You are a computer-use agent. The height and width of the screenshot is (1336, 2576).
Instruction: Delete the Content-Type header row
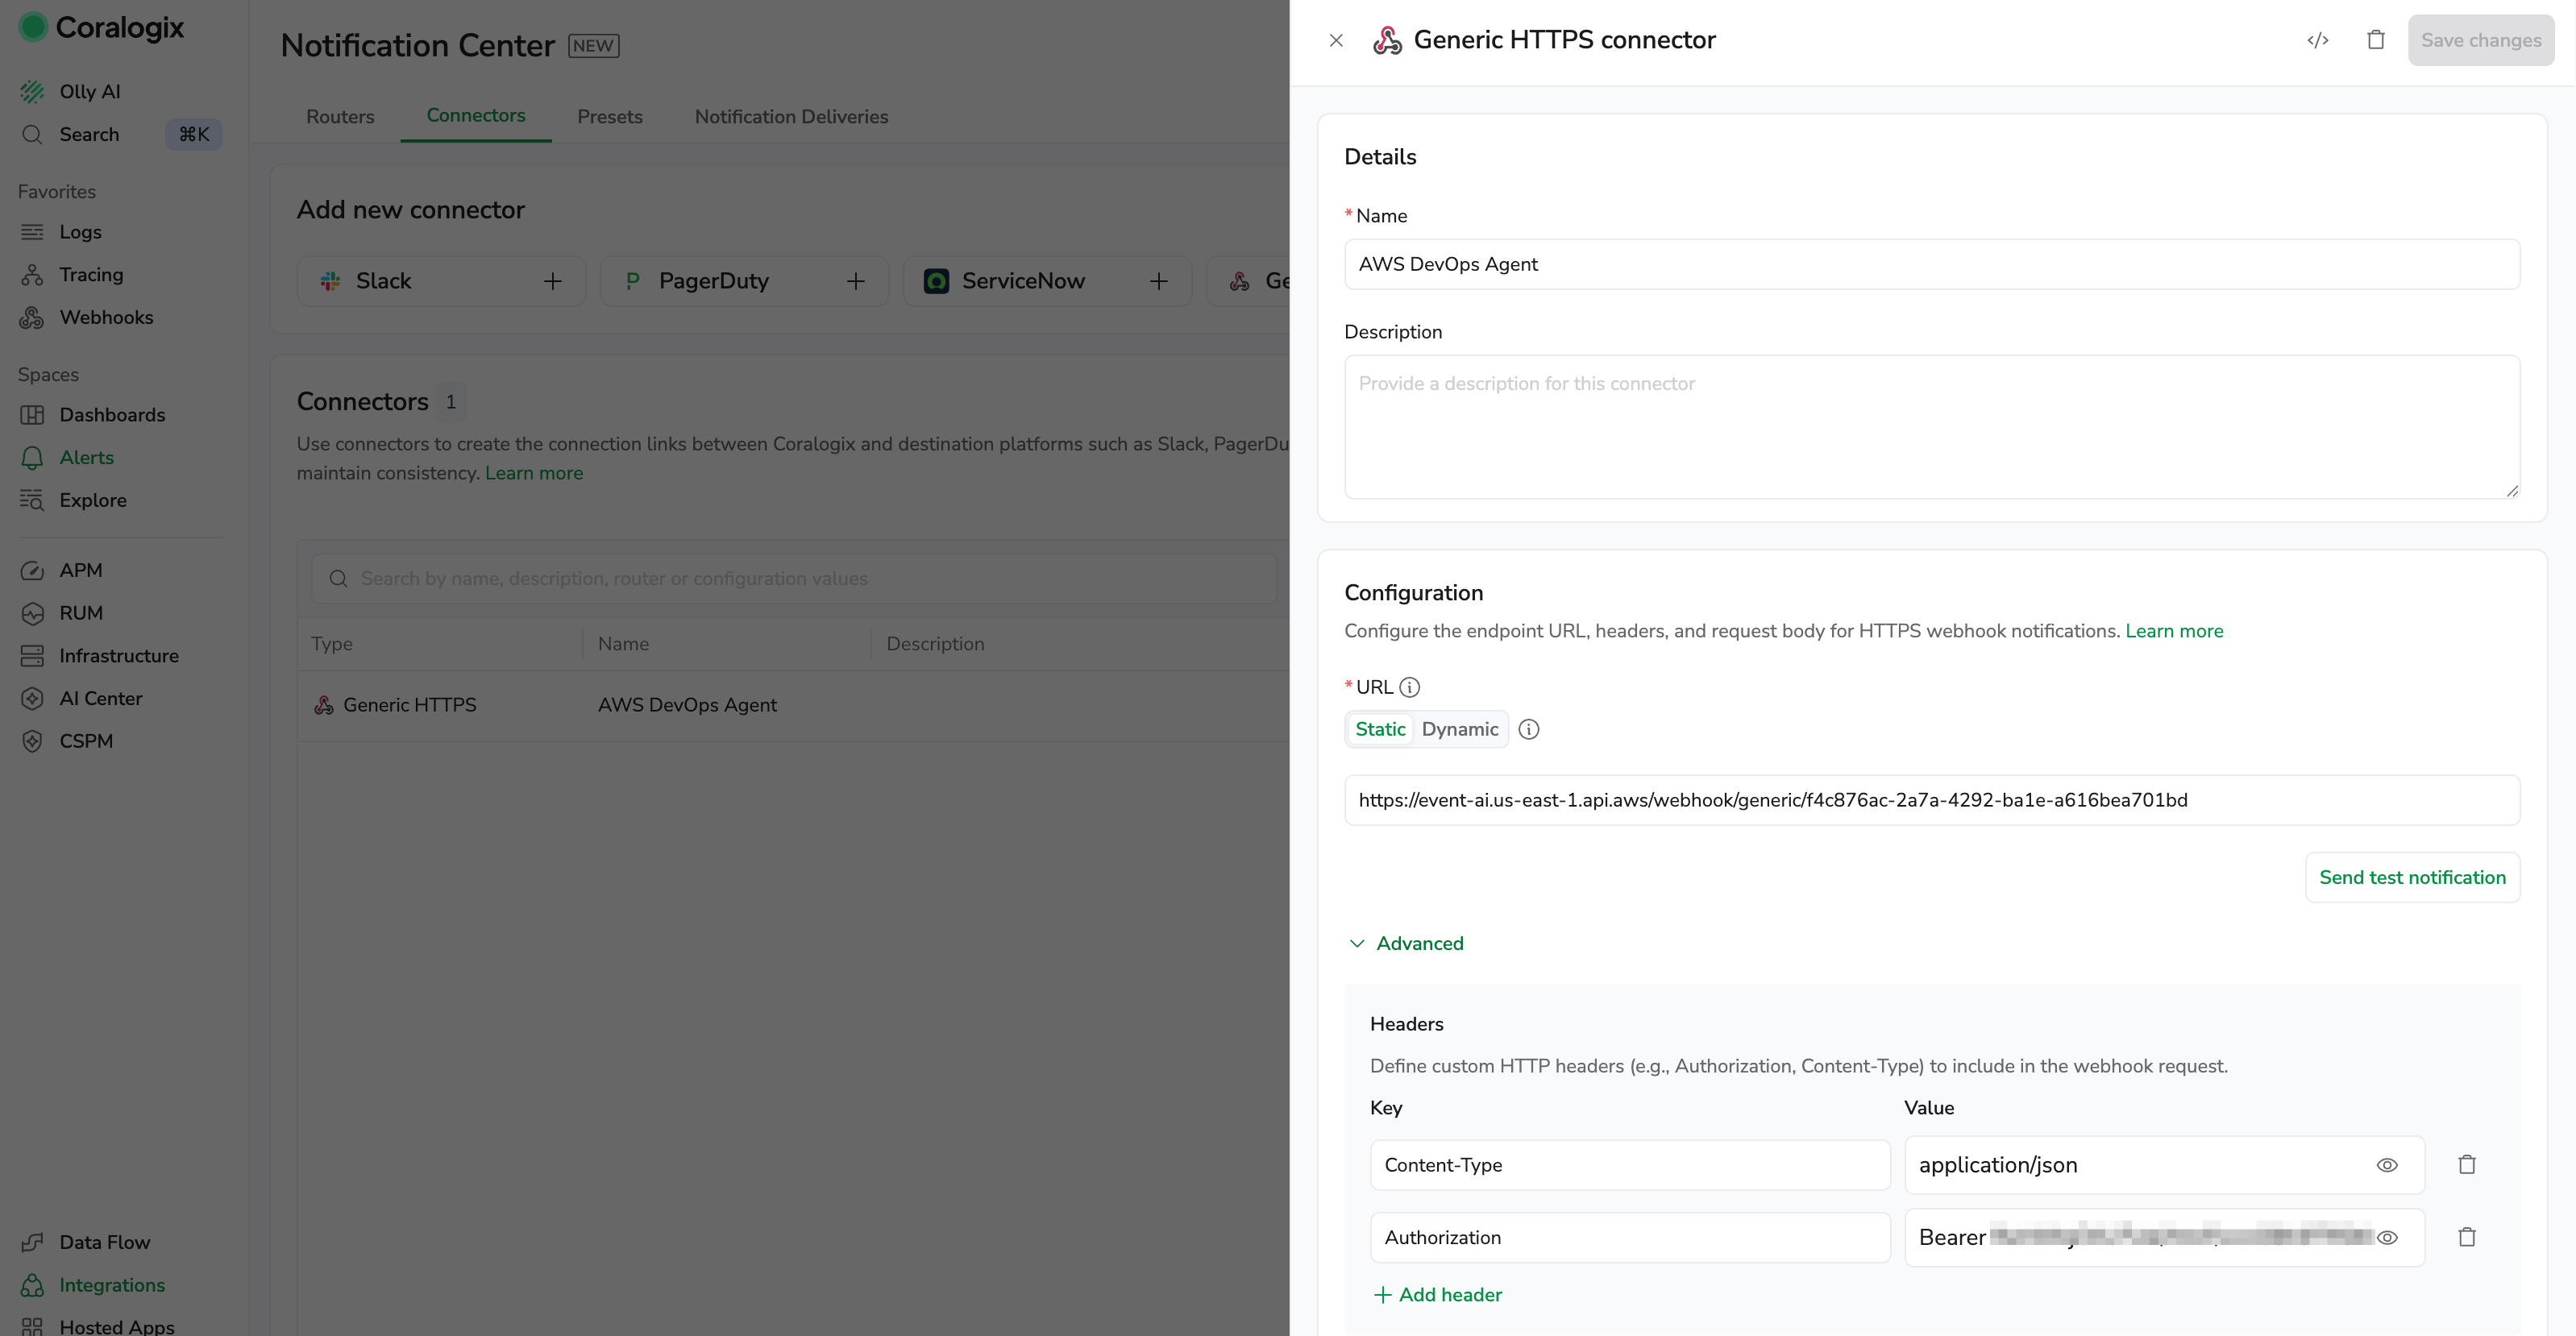(x=2467, y=1164)
